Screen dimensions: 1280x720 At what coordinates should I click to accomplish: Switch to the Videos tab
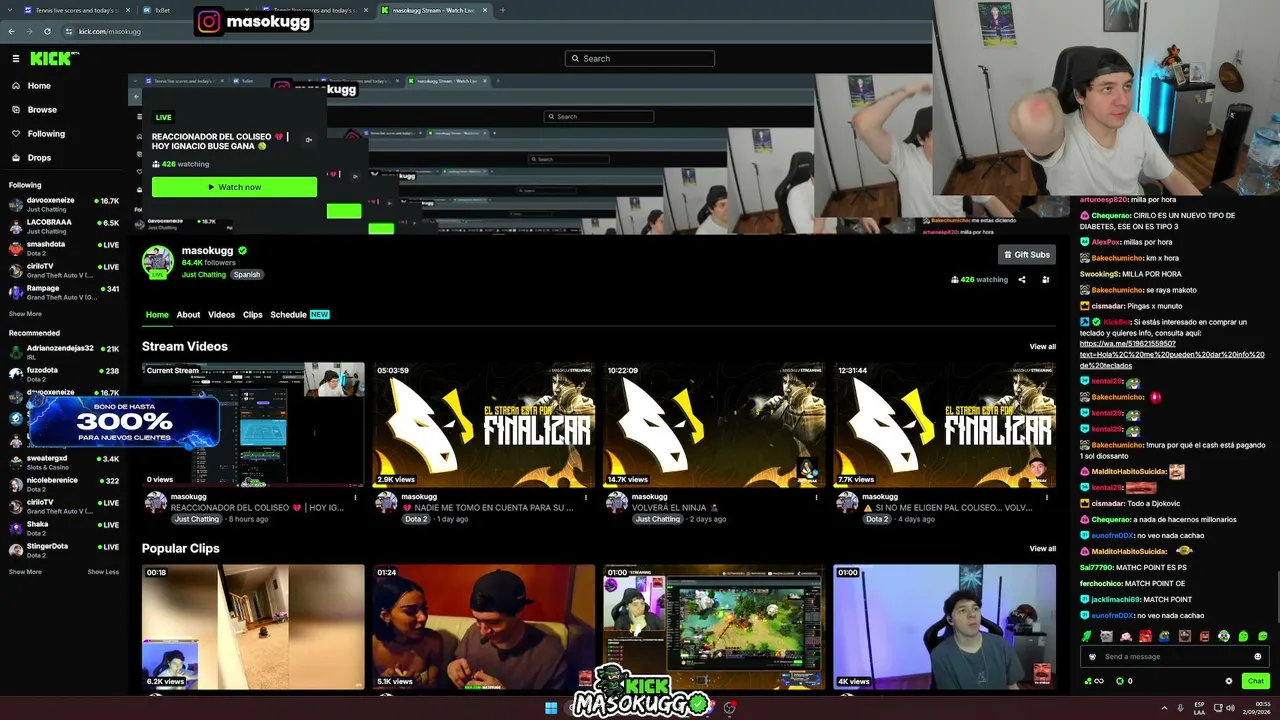[x=222, y=315]
